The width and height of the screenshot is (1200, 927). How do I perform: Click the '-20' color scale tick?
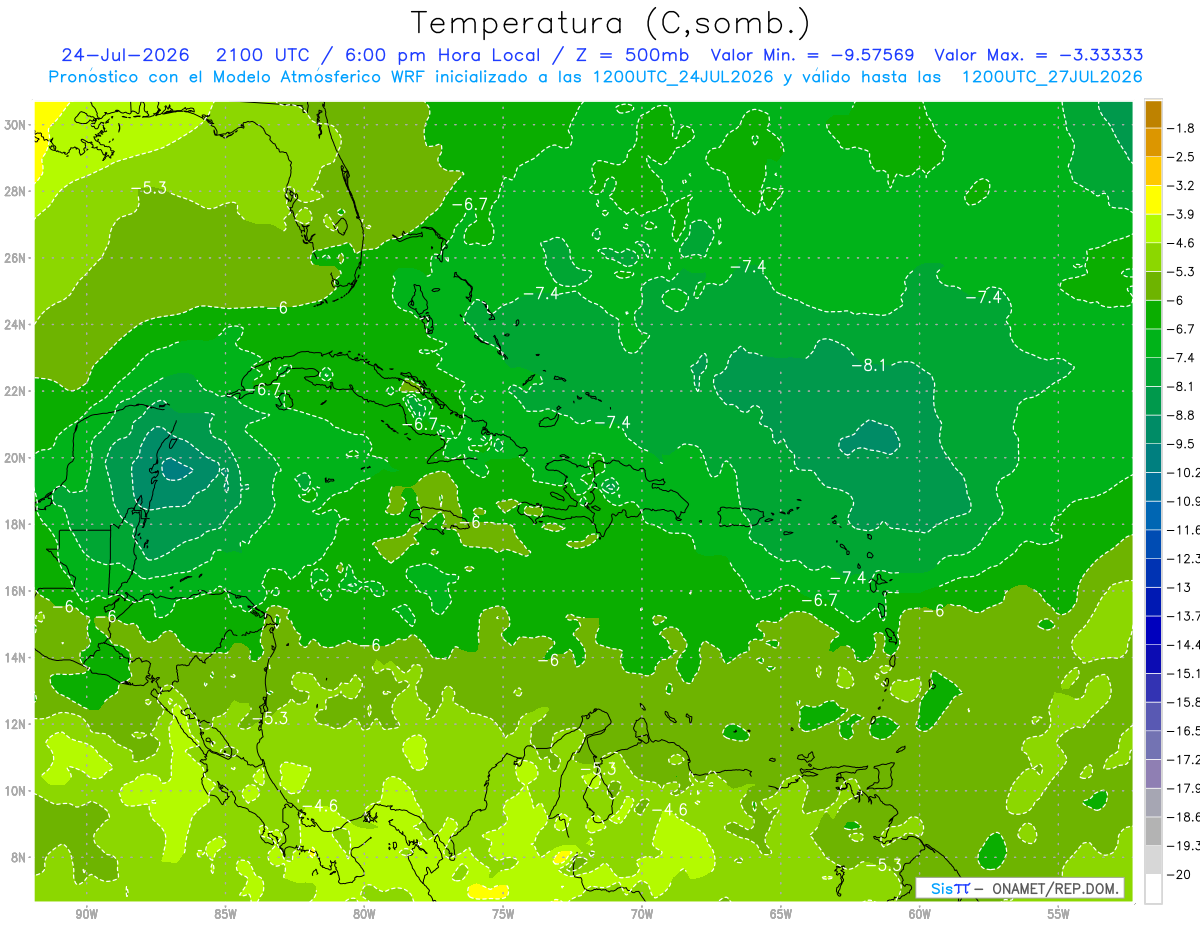[x=1180, y=874]
